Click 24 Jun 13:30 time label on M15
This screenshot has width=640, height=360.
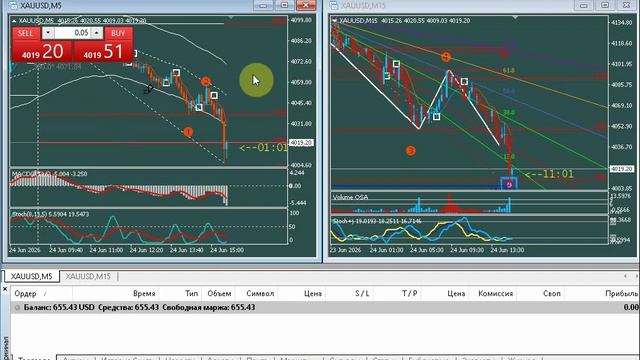pos(507,250)
